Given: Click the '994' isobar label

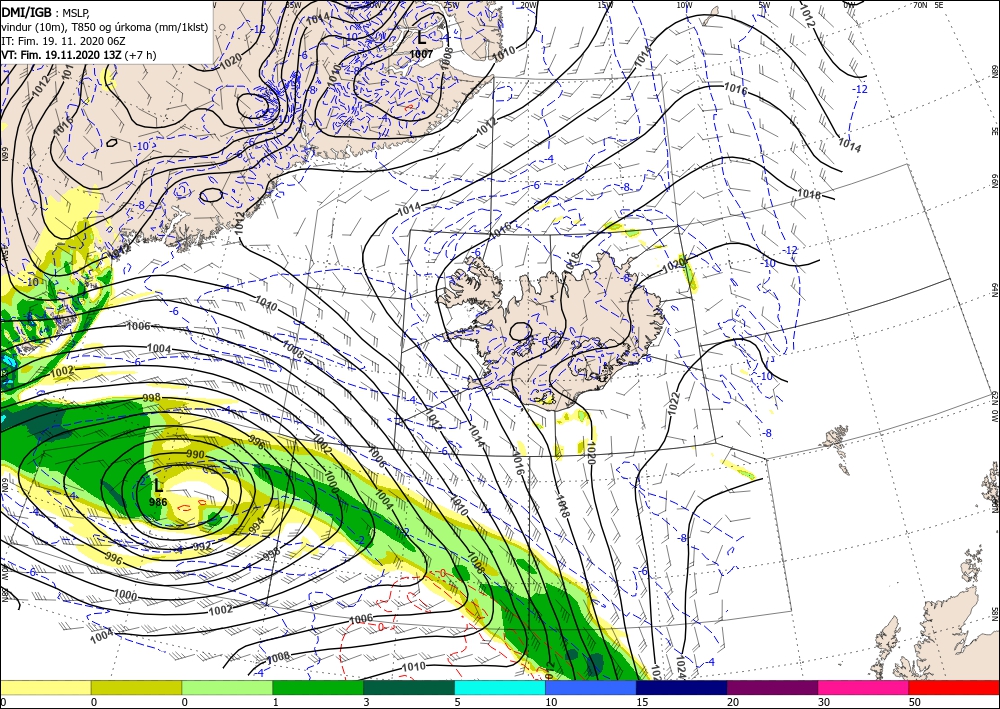Looking at the screenshot, I should coord(254,527).
